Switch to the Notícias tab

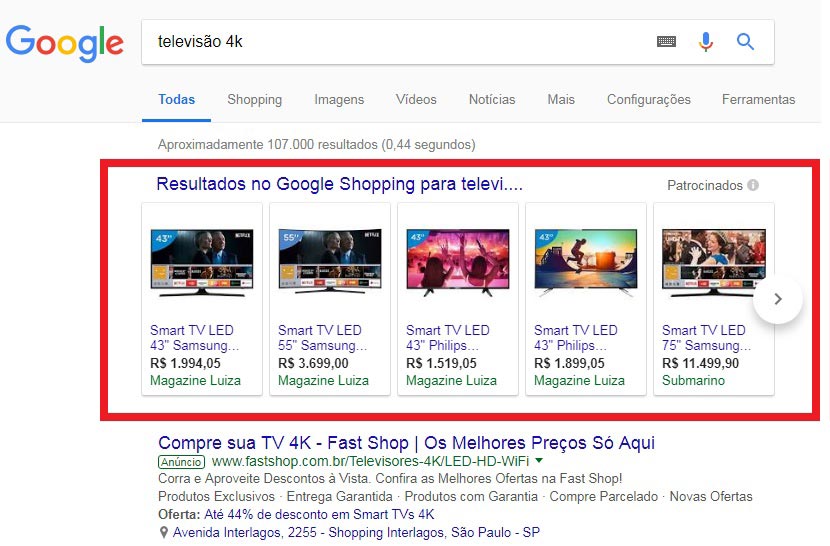[492, 100]
